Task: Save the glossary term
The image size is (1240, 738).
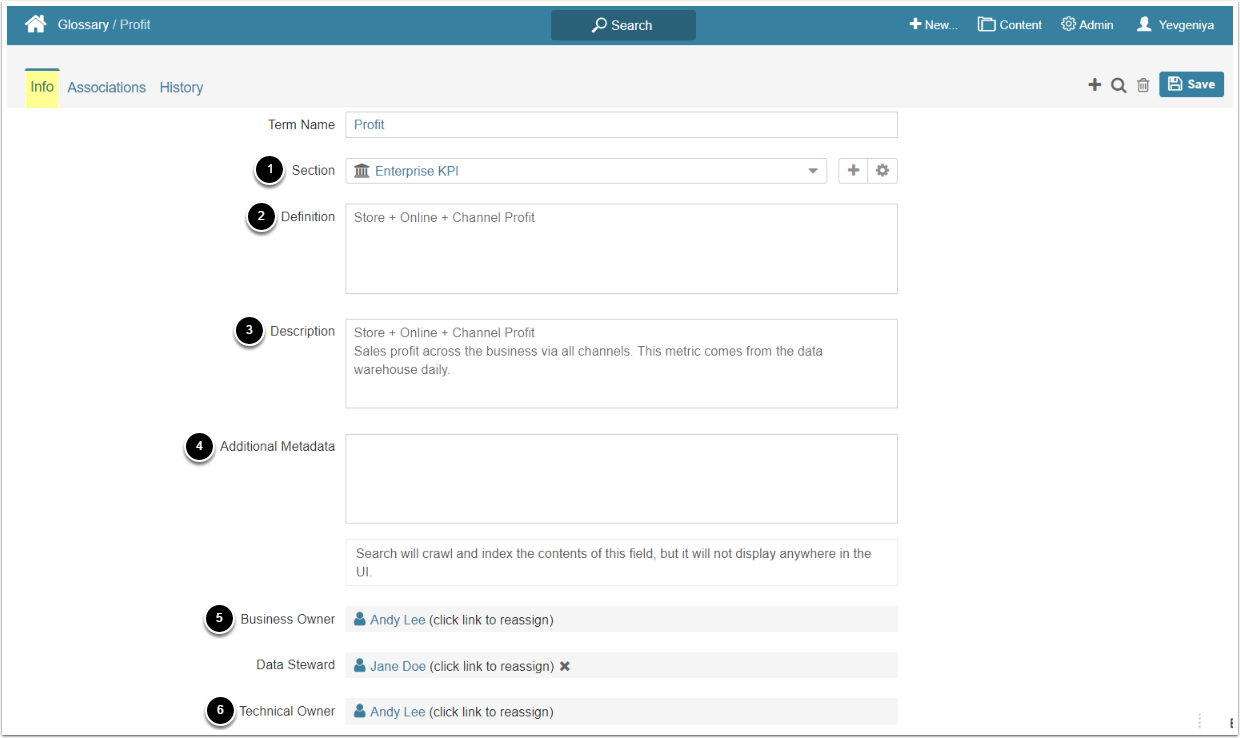Action: 1191,84
